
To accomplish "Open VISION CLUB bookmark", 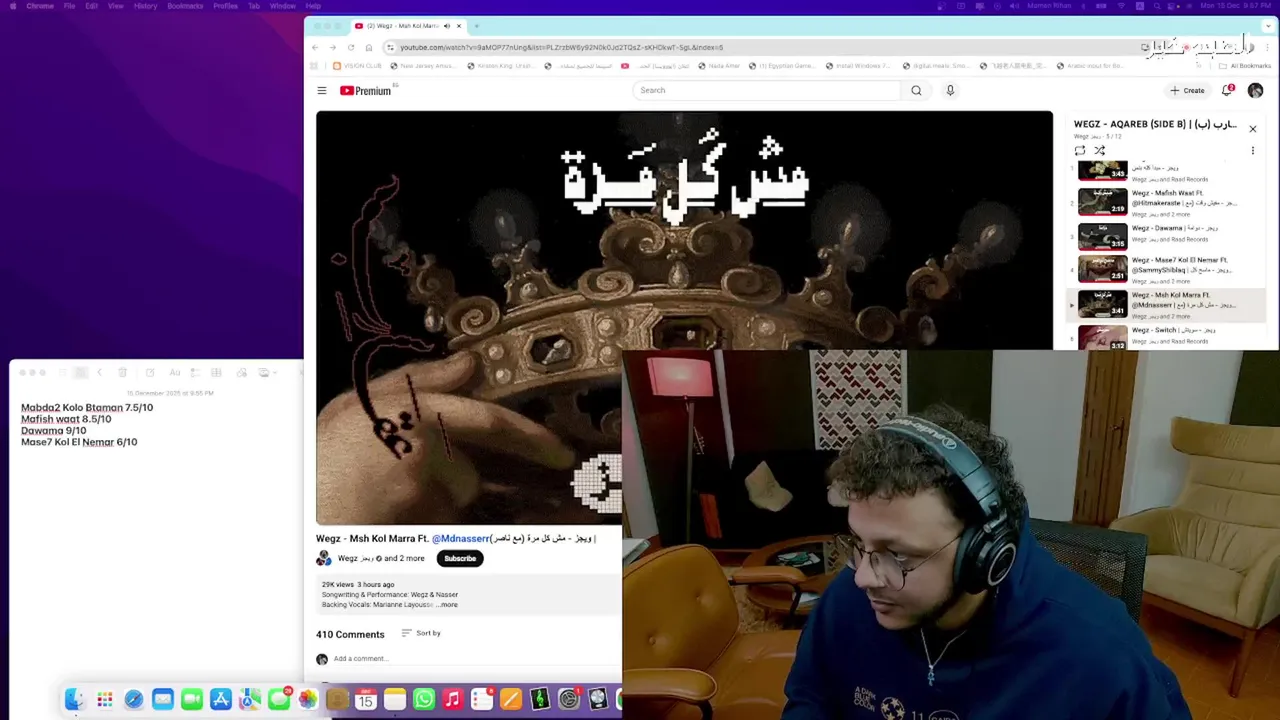I will (x=357, y=66).
